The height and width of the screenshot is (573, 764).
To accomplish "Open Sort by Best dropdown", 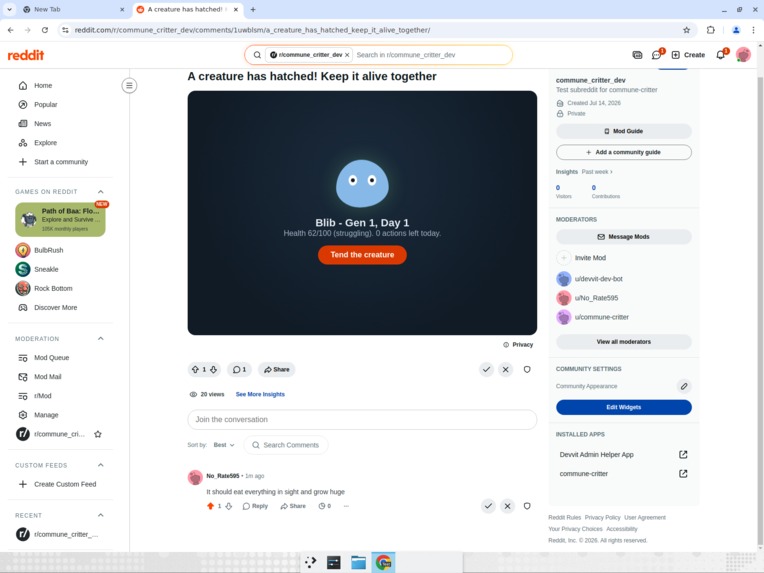I will pos(224,445).
